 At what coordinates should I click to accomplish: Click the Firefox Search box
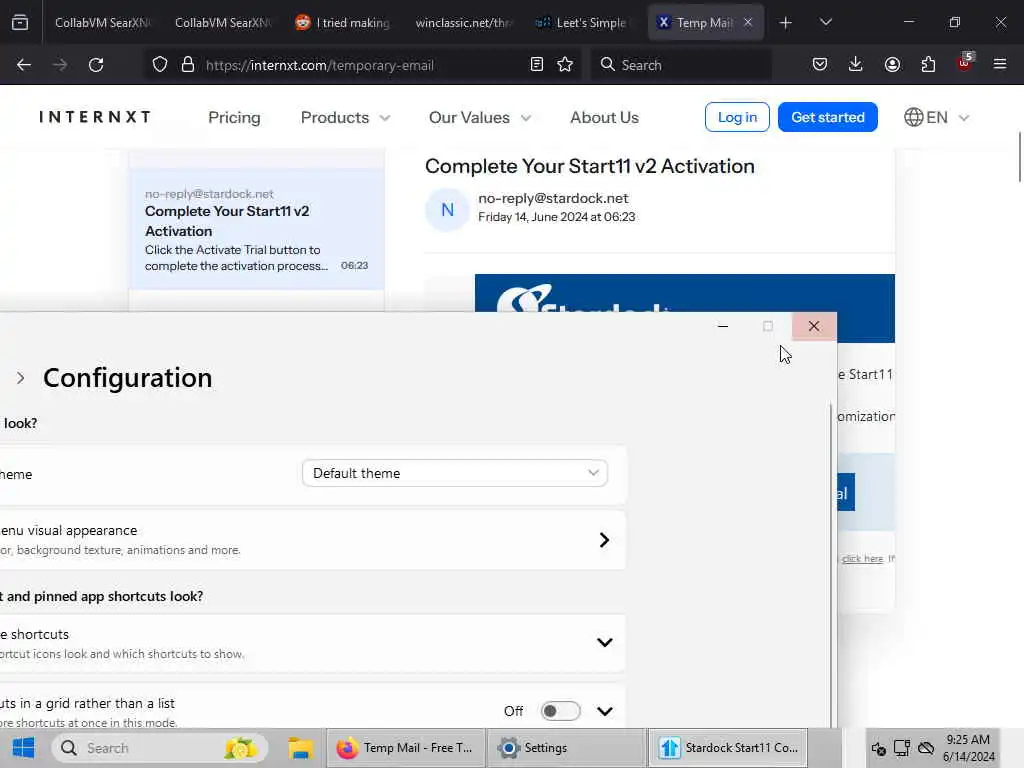tap(681, 65)
